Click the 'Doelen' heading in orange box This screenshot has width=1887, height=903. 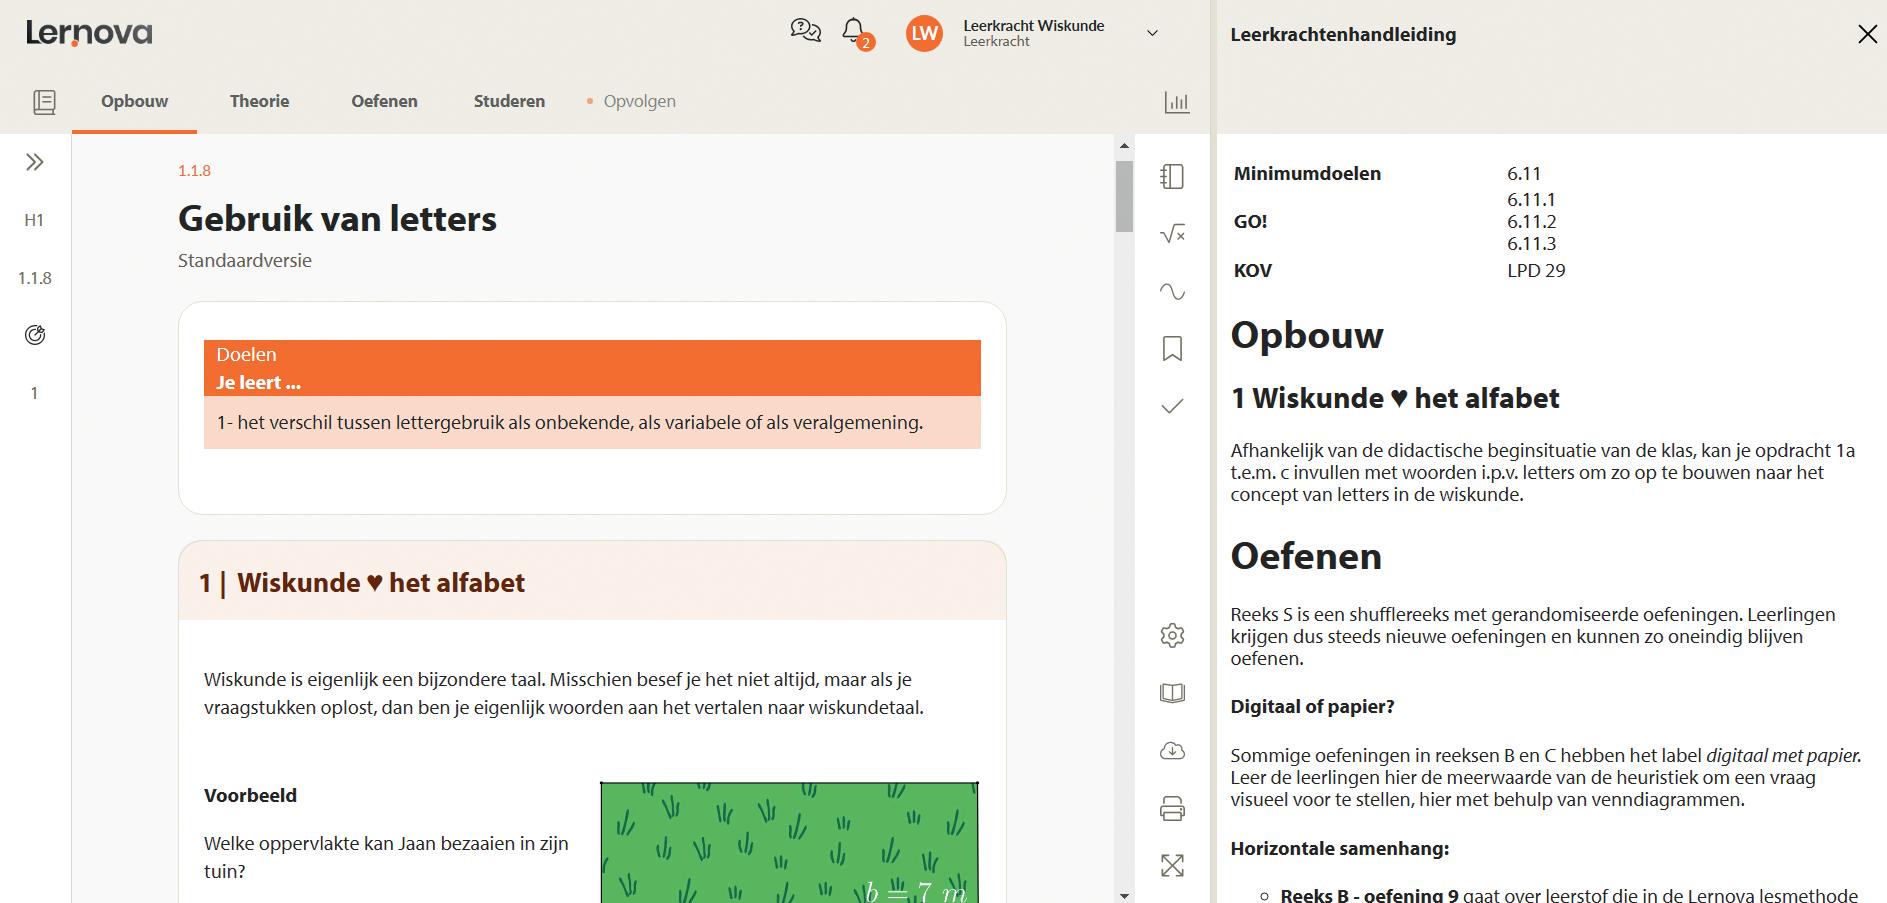246,354
